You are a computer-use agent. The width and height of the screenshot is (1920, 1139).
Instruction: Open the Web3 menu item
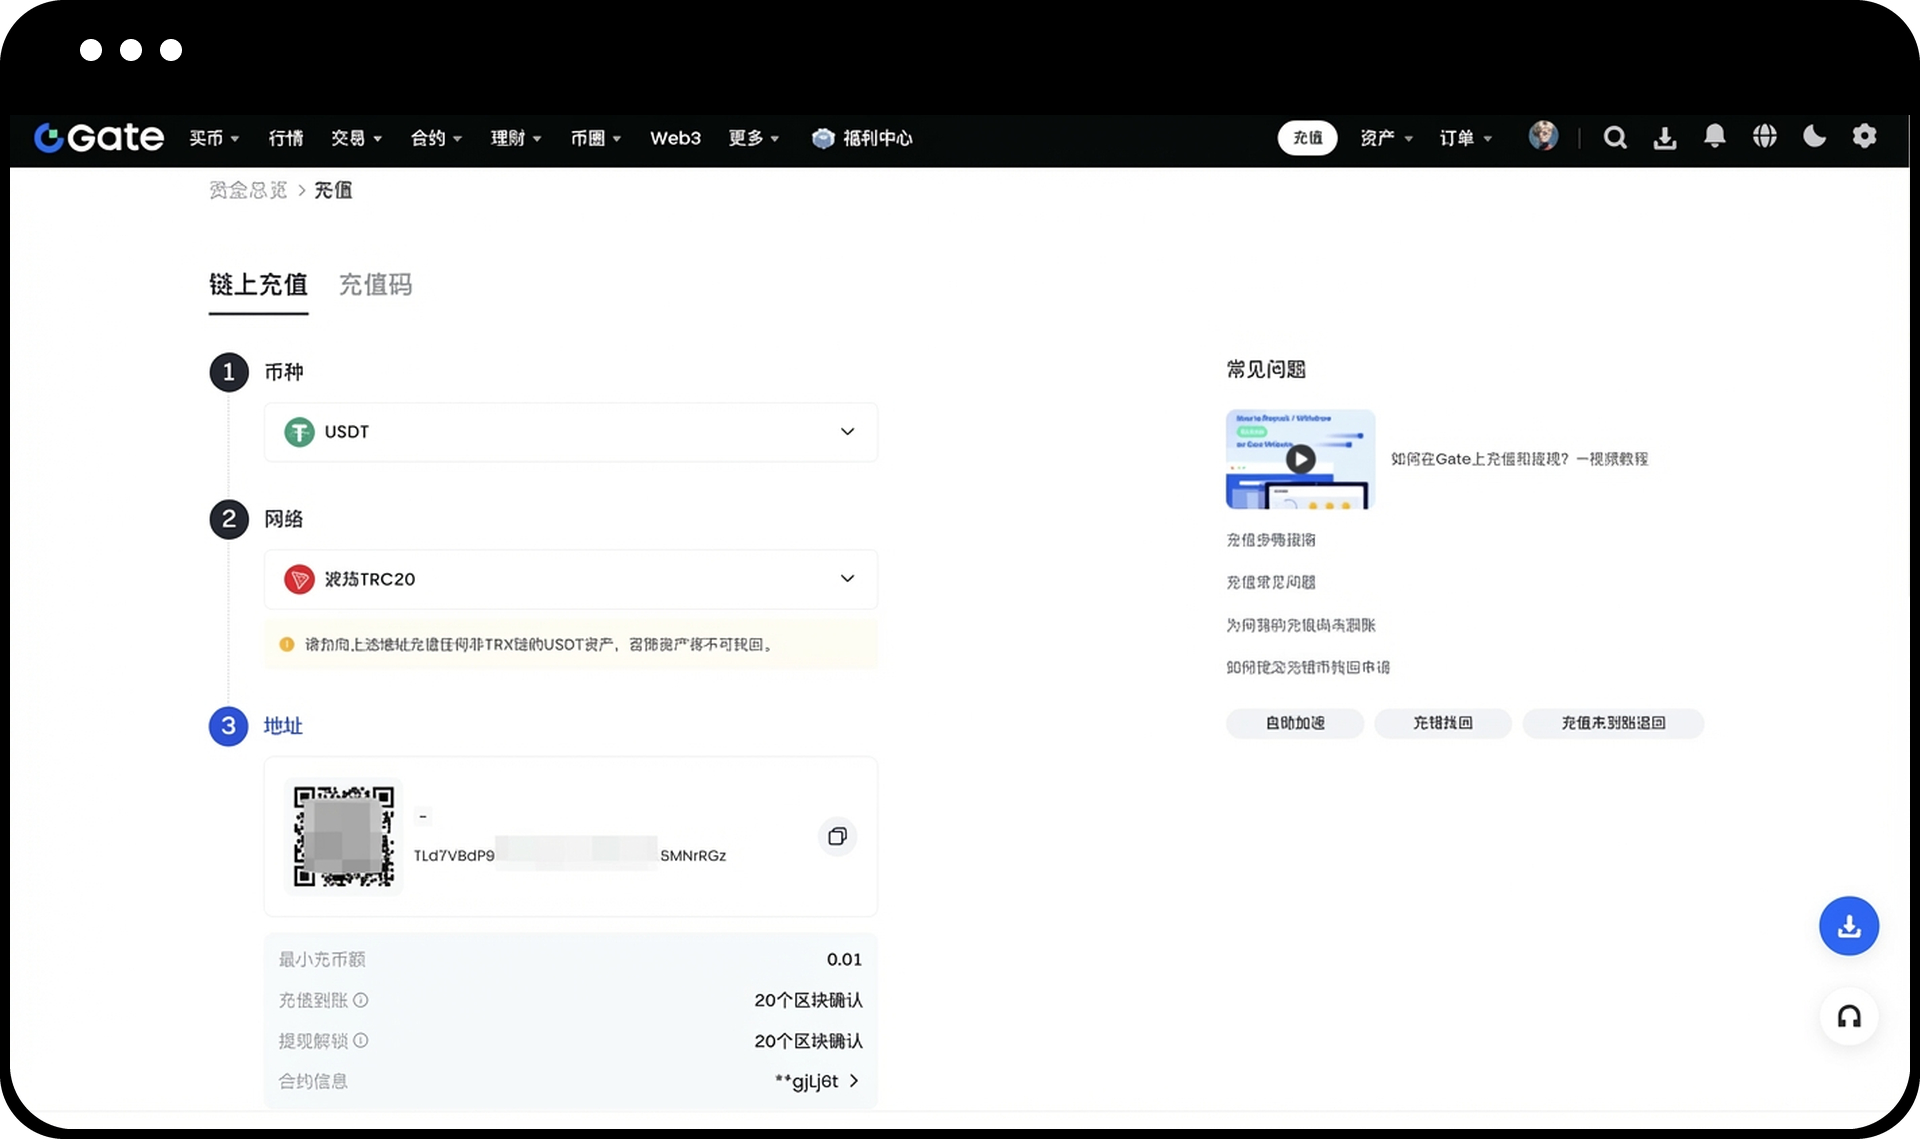point(675,138)
